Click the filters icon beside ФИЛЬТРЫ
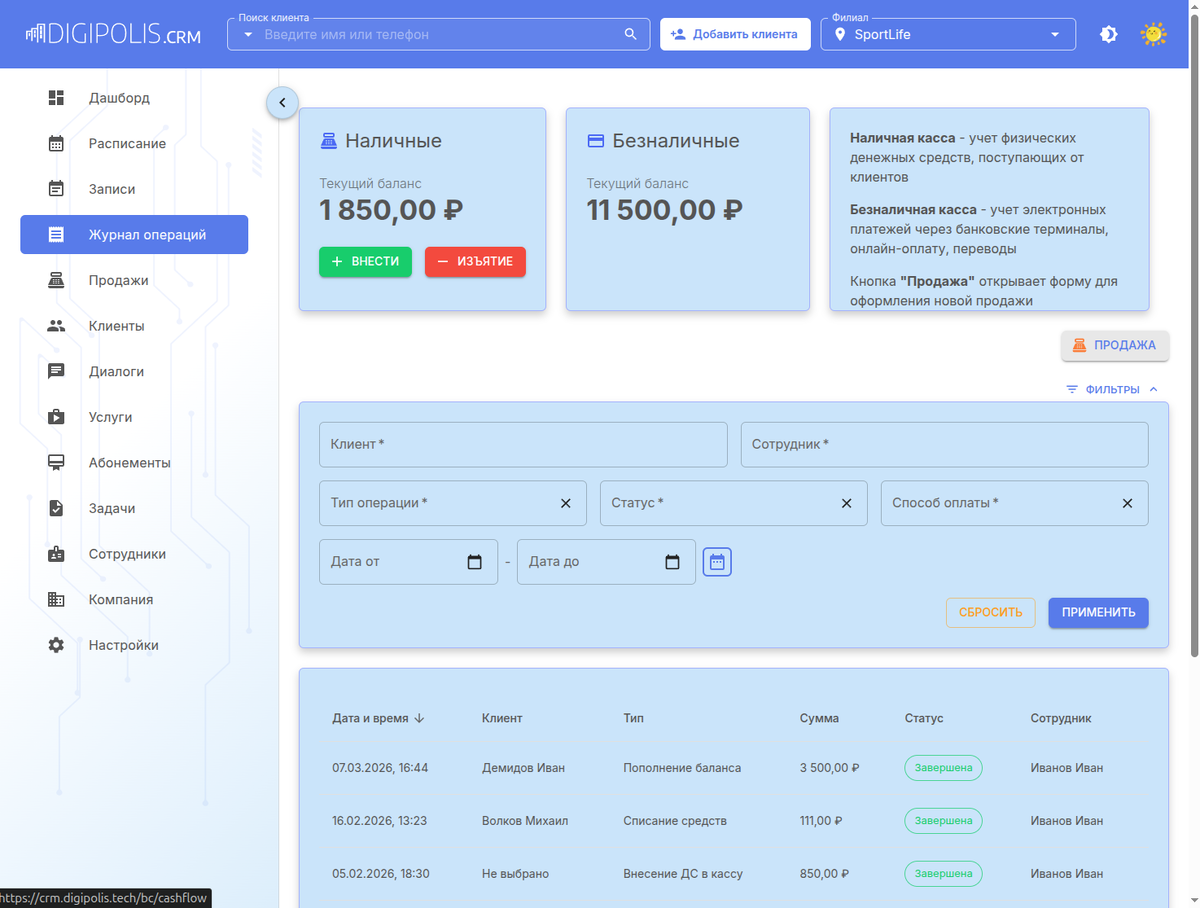Screen dimensions: 1200x908 [1072, 389]
